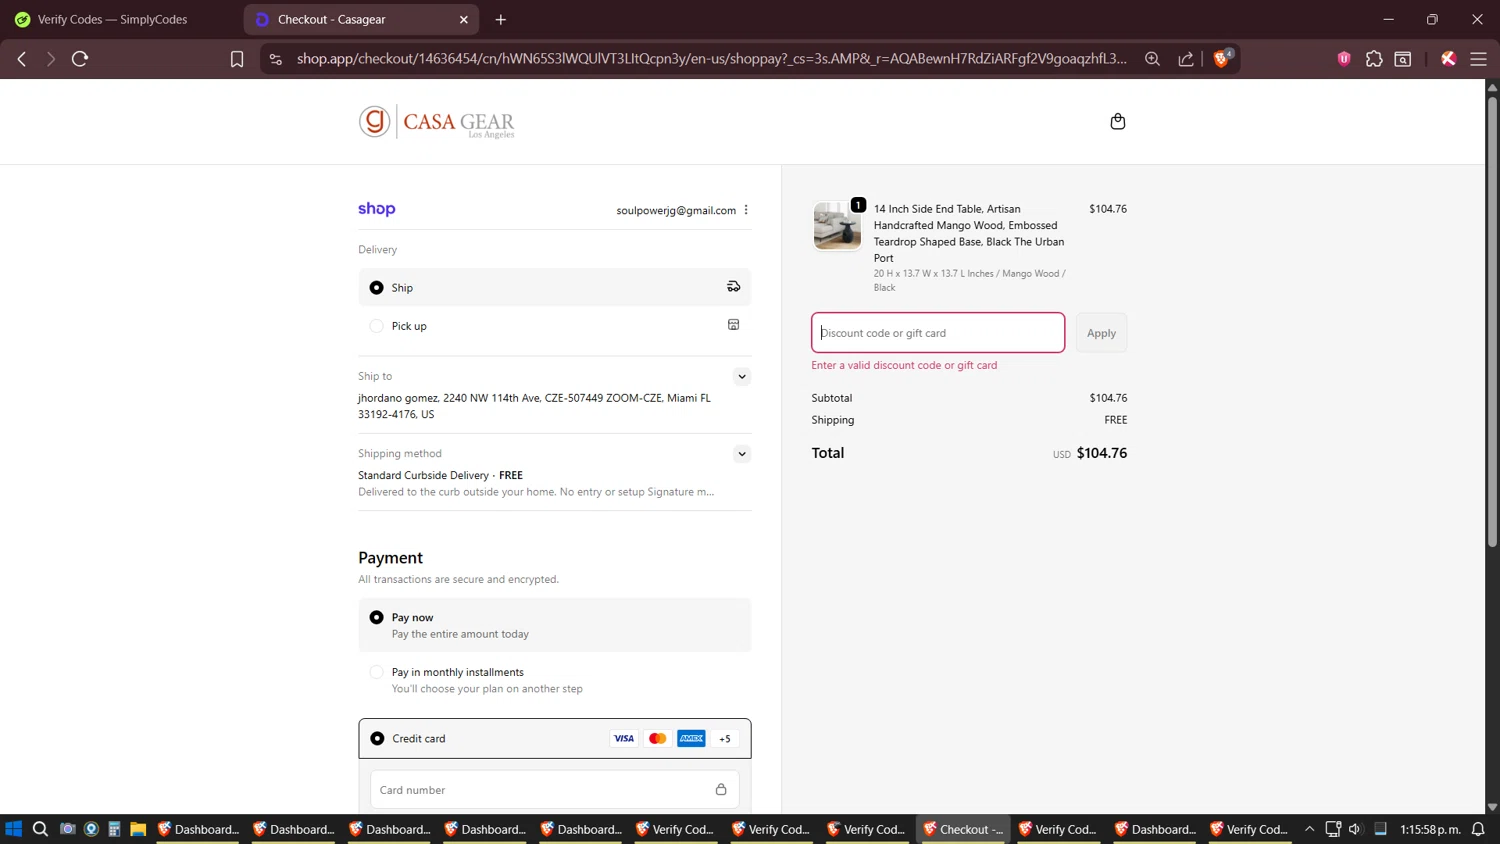Open Brave Shields lion icon

coord(1222,58)
